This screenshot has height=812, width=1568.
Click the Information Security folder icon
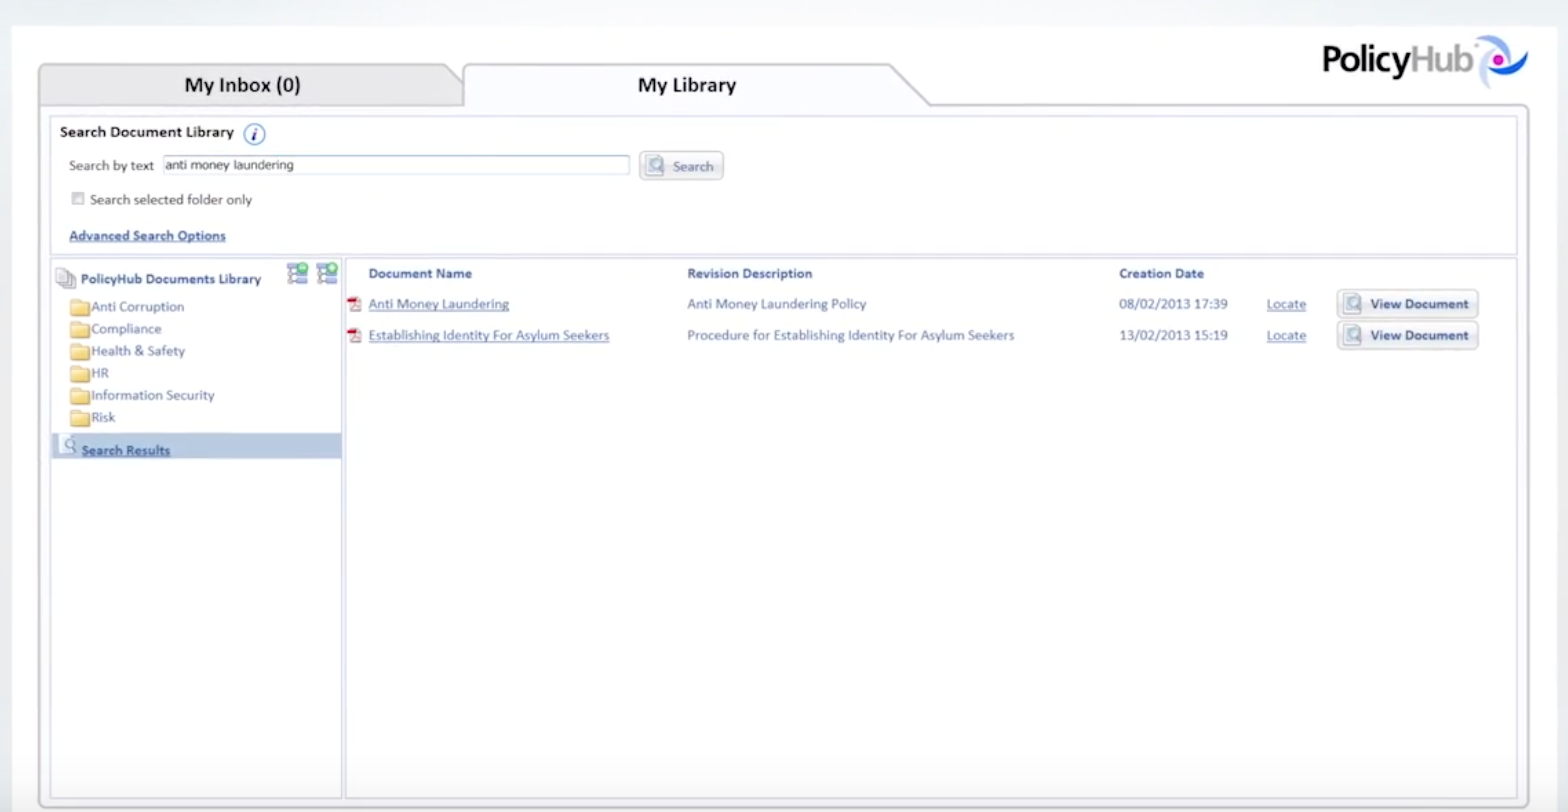(79, 396)
